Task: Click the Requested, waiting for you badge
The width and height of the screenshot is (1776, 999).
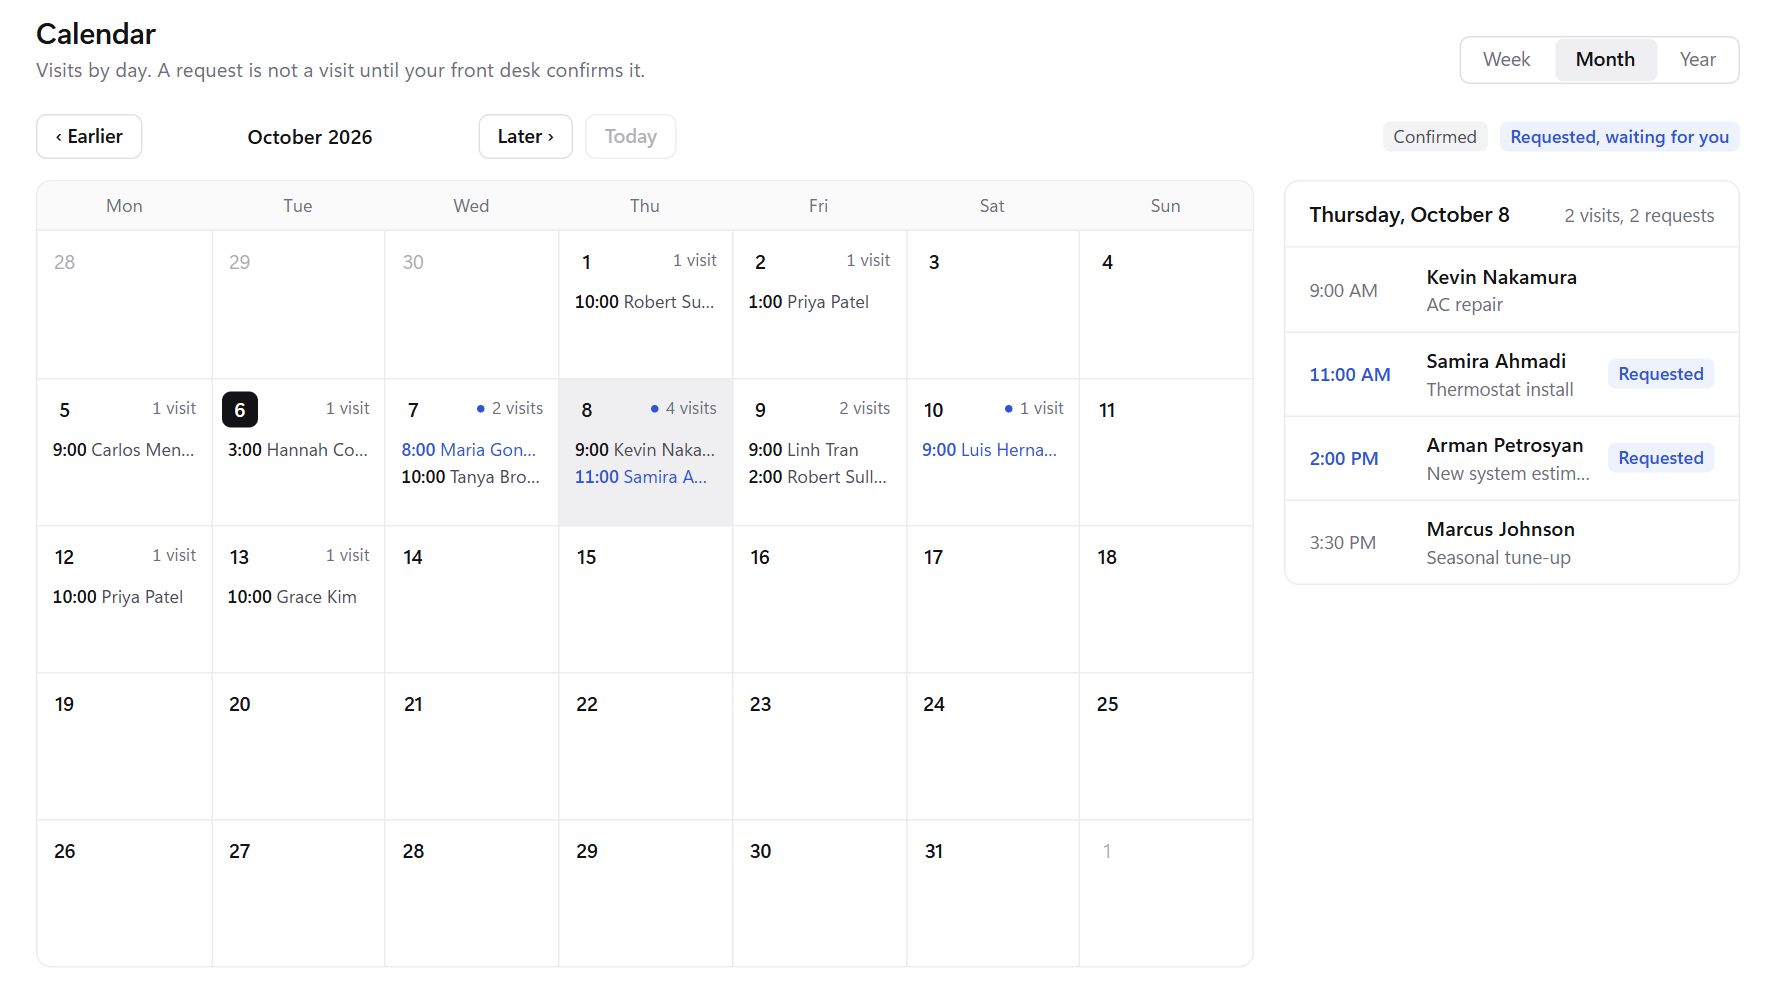Action: tap(1619, 137)
